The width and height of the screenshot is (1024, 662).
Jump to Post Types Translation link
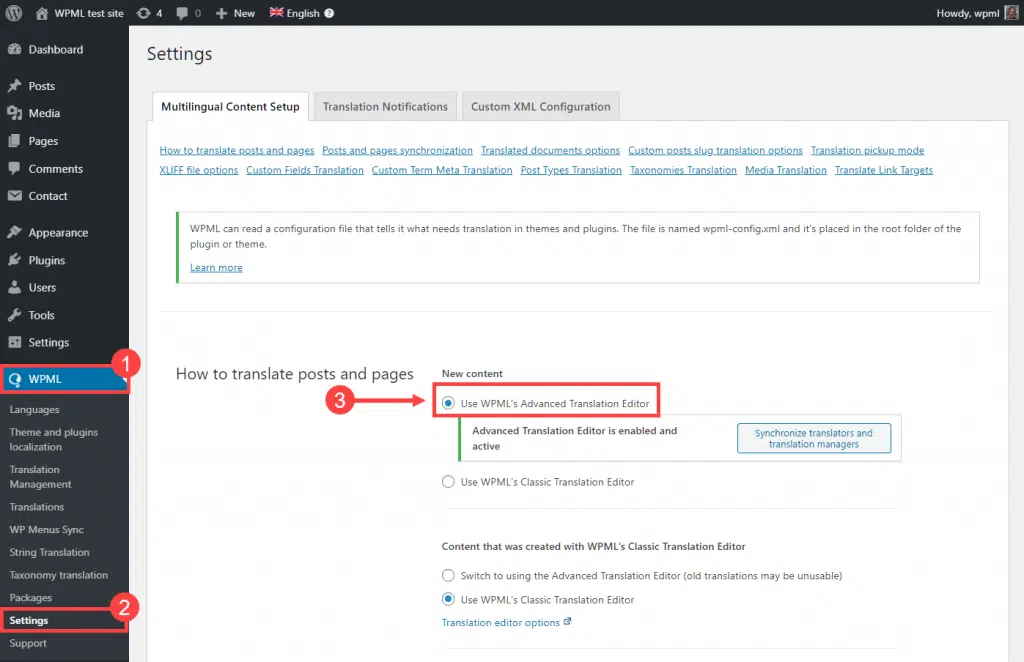click(571, 170)
